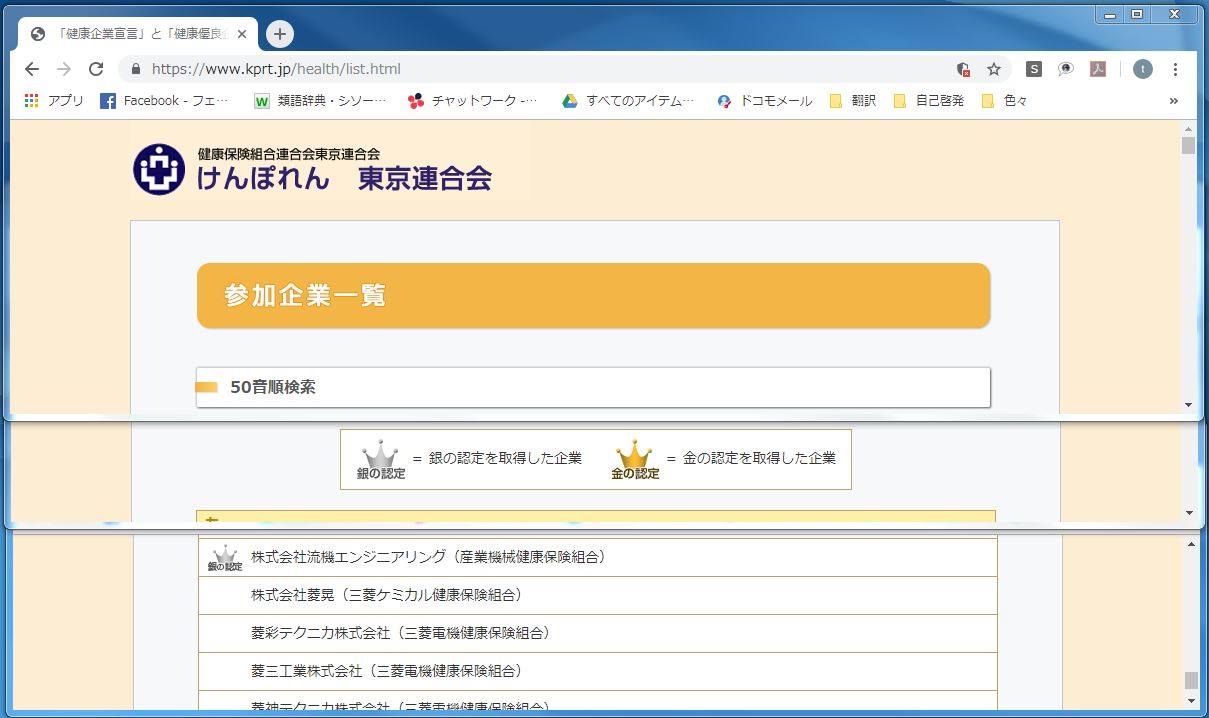Image resolution: width=1209 pixels, height=718 pixels.
Task: Select row 株式会社菱晃（三菱ケミカル健康保険組合）
Action: 597,595
